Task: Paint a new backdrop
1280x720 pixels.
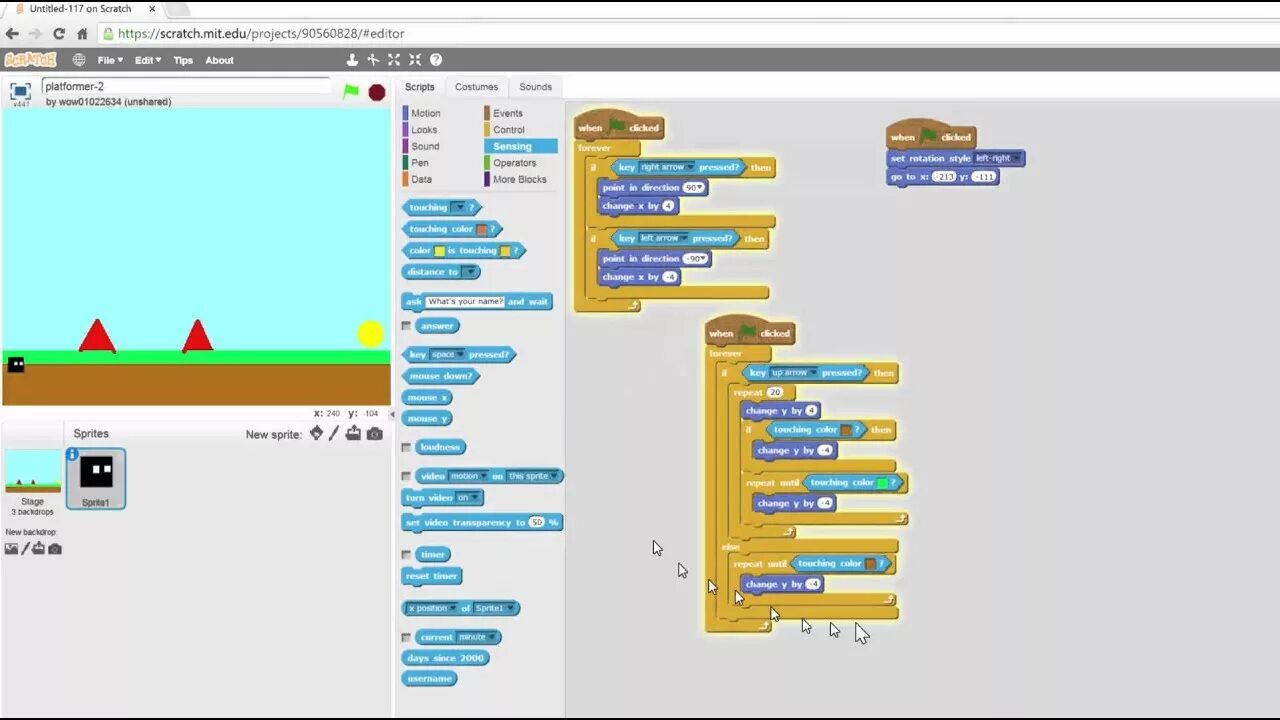Action: click(25, 548)
